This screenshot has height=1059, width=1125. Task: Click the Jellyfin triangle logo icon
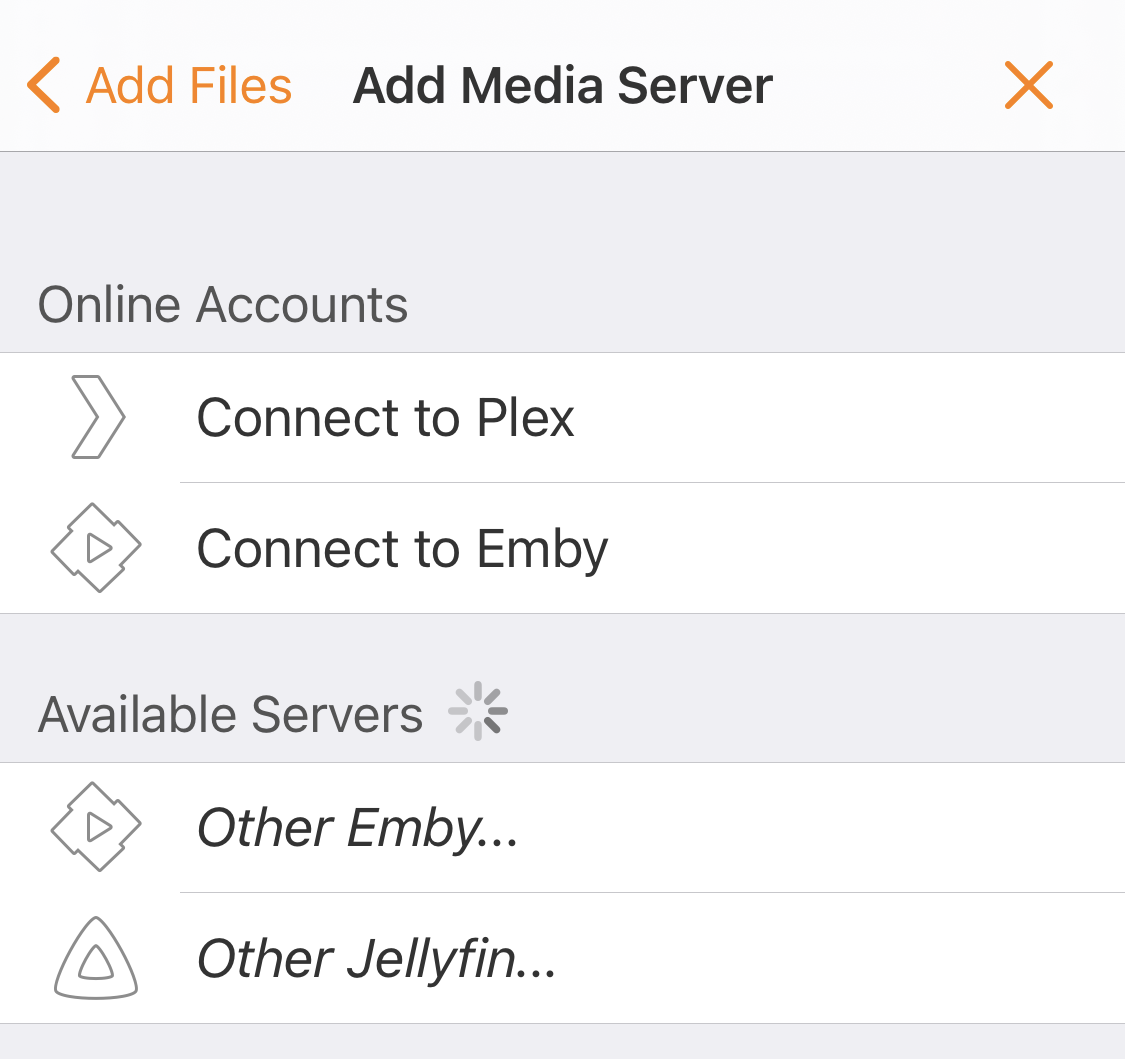[x=96, y=958]
